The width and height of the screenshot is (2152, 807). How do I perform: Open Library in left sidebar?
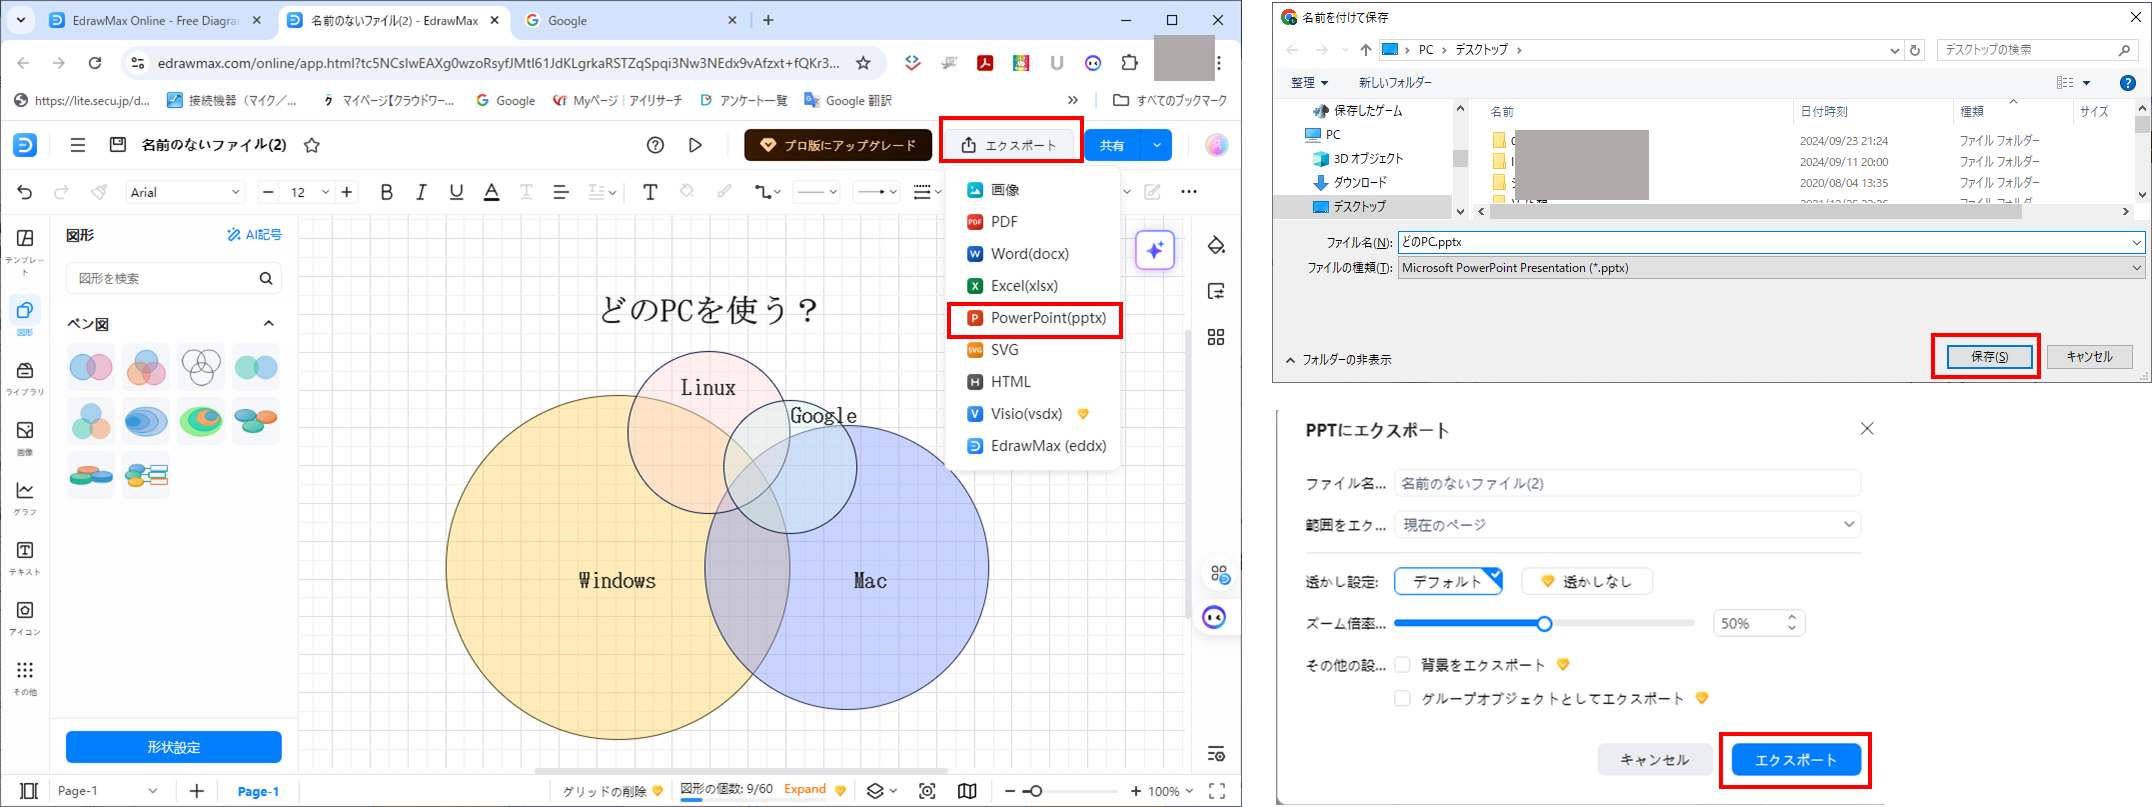tap(25, 379)
